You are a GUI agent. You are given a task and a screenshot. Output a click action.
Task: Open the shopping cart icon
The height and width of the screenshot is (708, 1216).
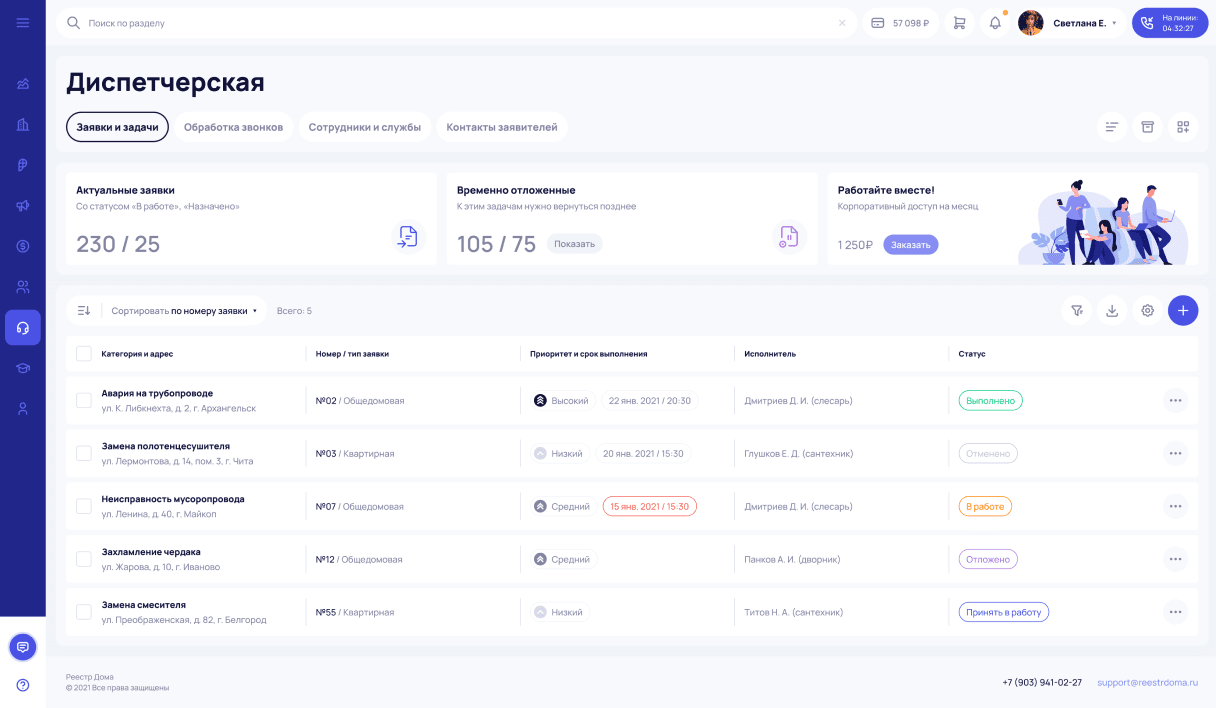coord(959,23)
